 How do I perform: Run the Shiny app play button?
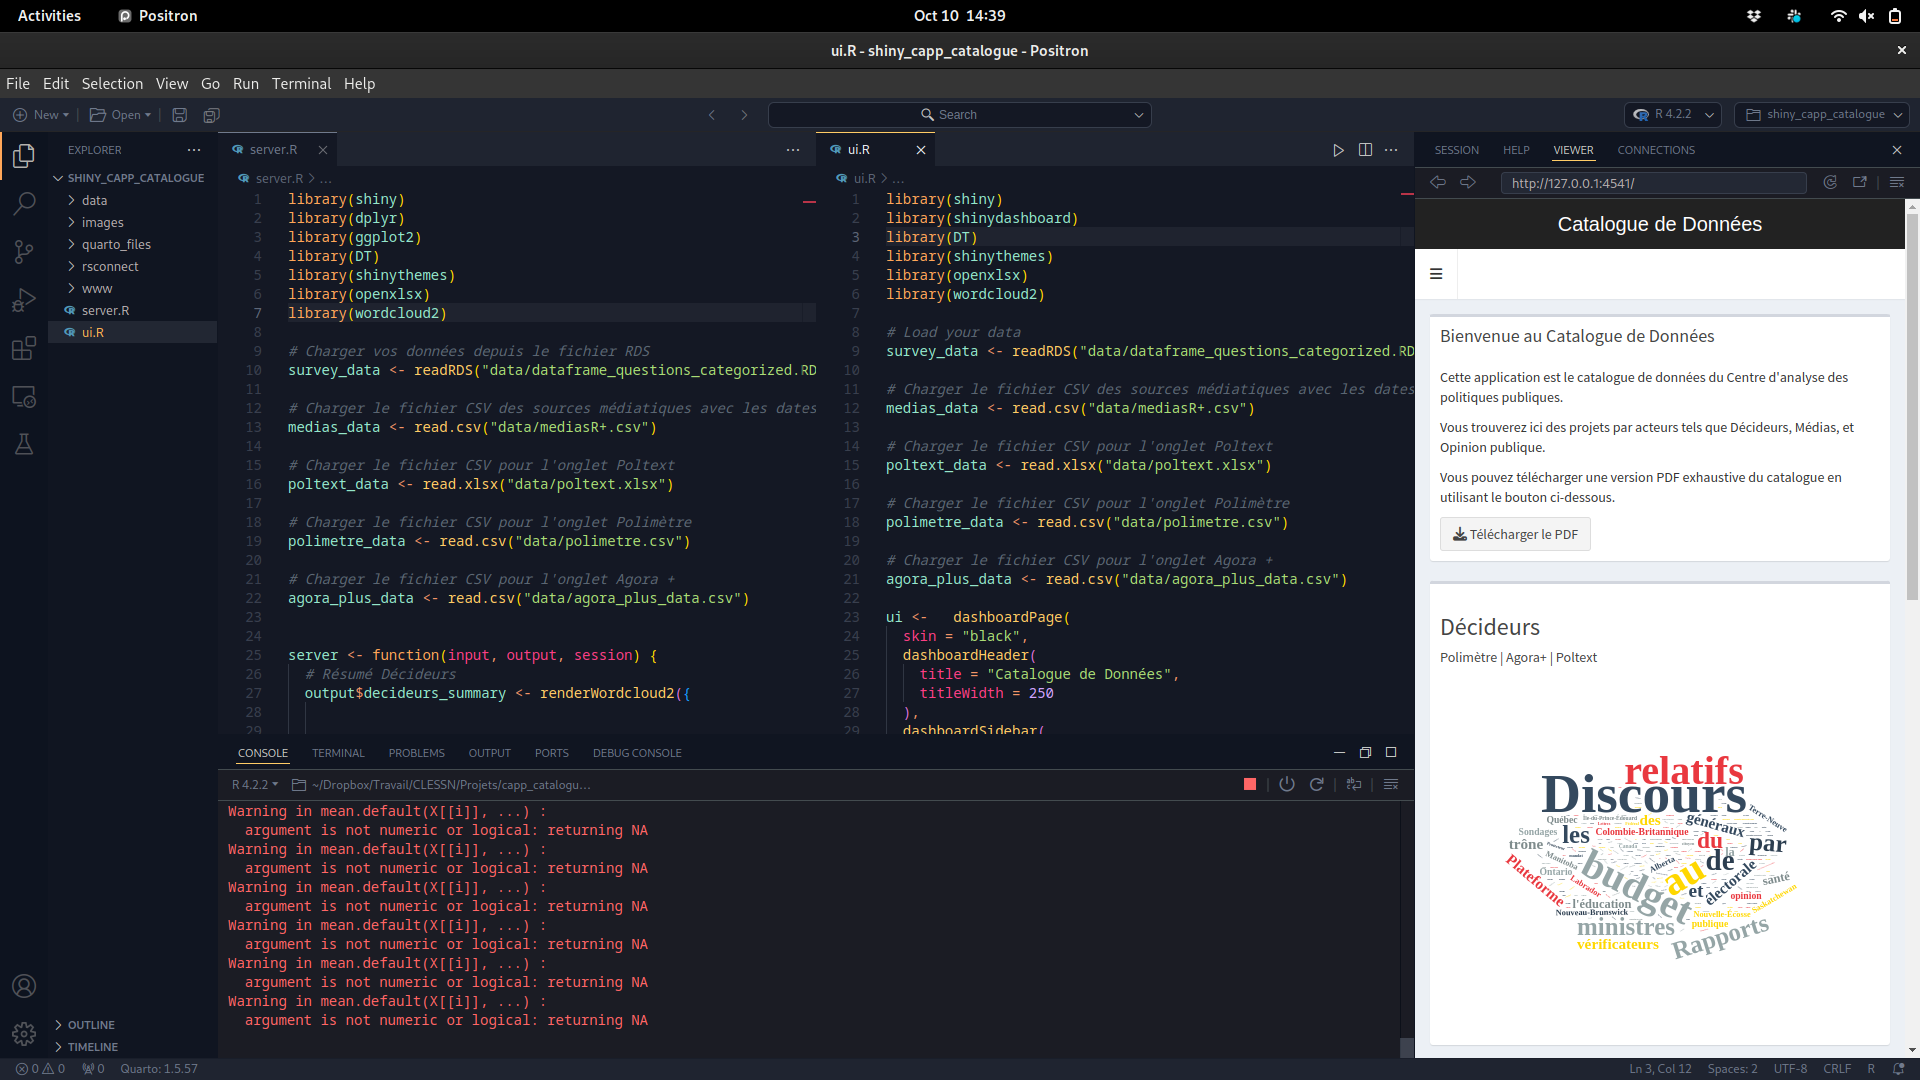tap(1338, 150)
